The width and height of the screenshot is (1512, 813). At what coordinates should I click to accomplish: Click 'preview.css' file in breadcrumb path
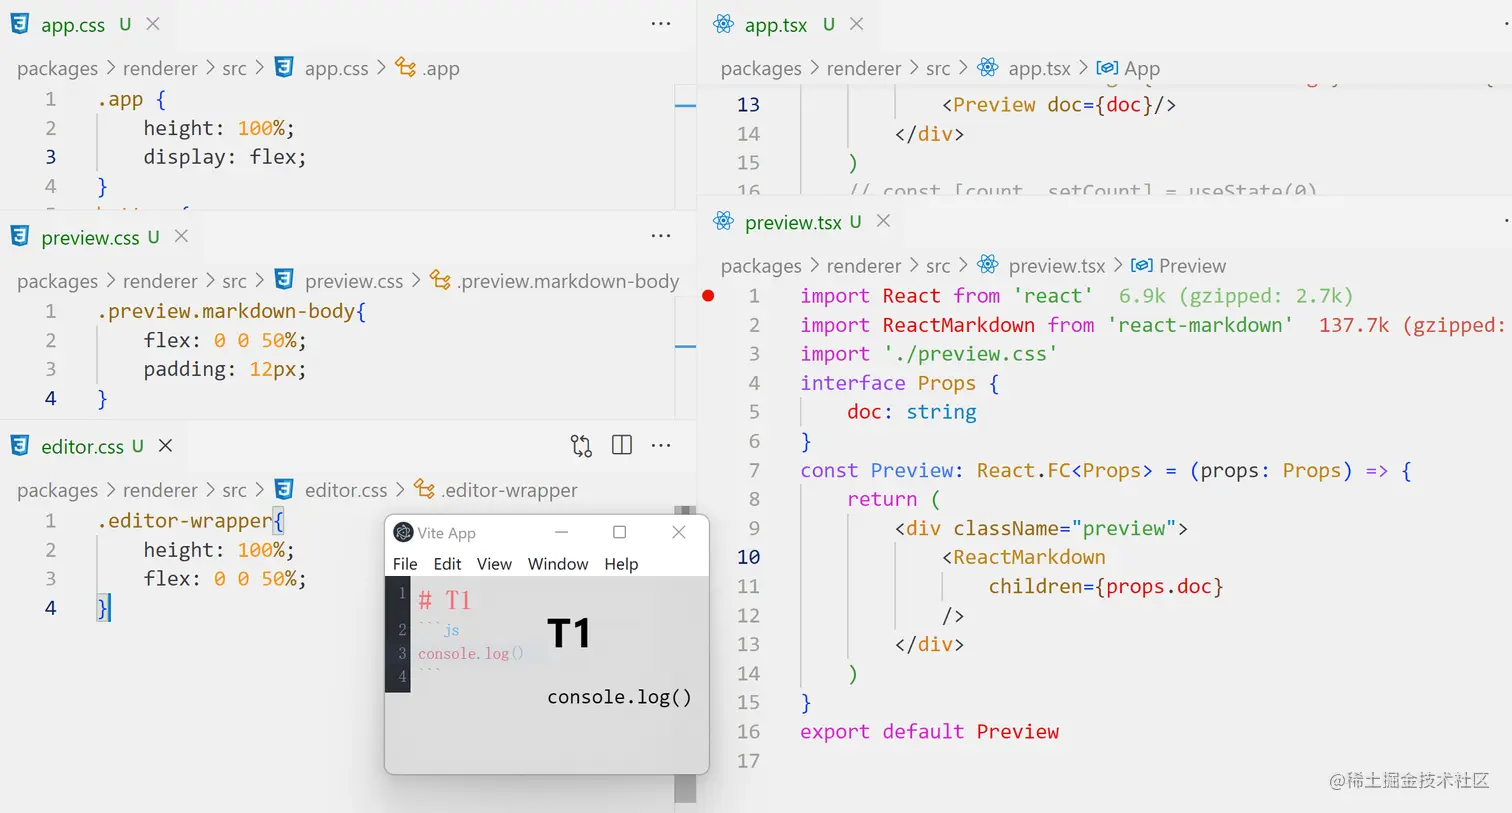point(354,282)
